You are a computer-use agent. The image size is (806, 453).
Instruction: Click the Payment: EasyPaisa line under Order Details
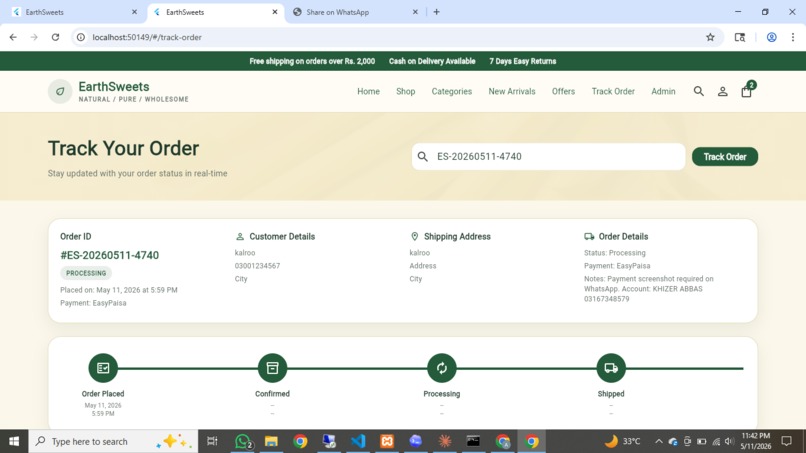(617, 266)
